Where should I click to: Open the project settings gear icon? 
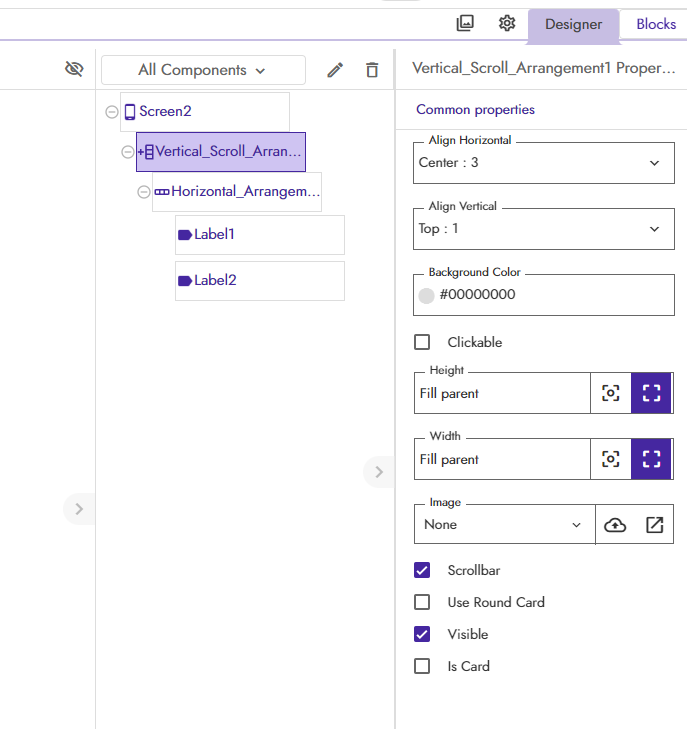tap(507, 23)
